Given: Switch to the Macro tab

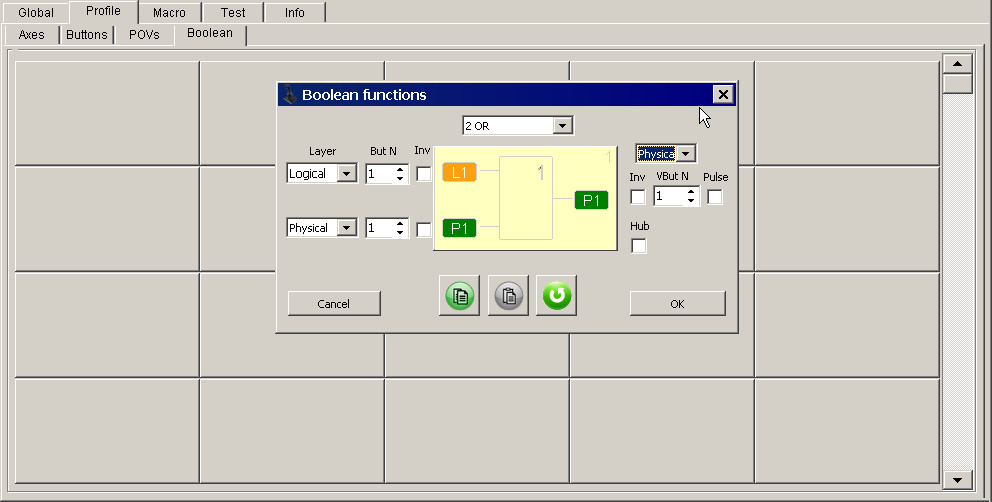Looking at the screenshot, I should coord(169,13).
